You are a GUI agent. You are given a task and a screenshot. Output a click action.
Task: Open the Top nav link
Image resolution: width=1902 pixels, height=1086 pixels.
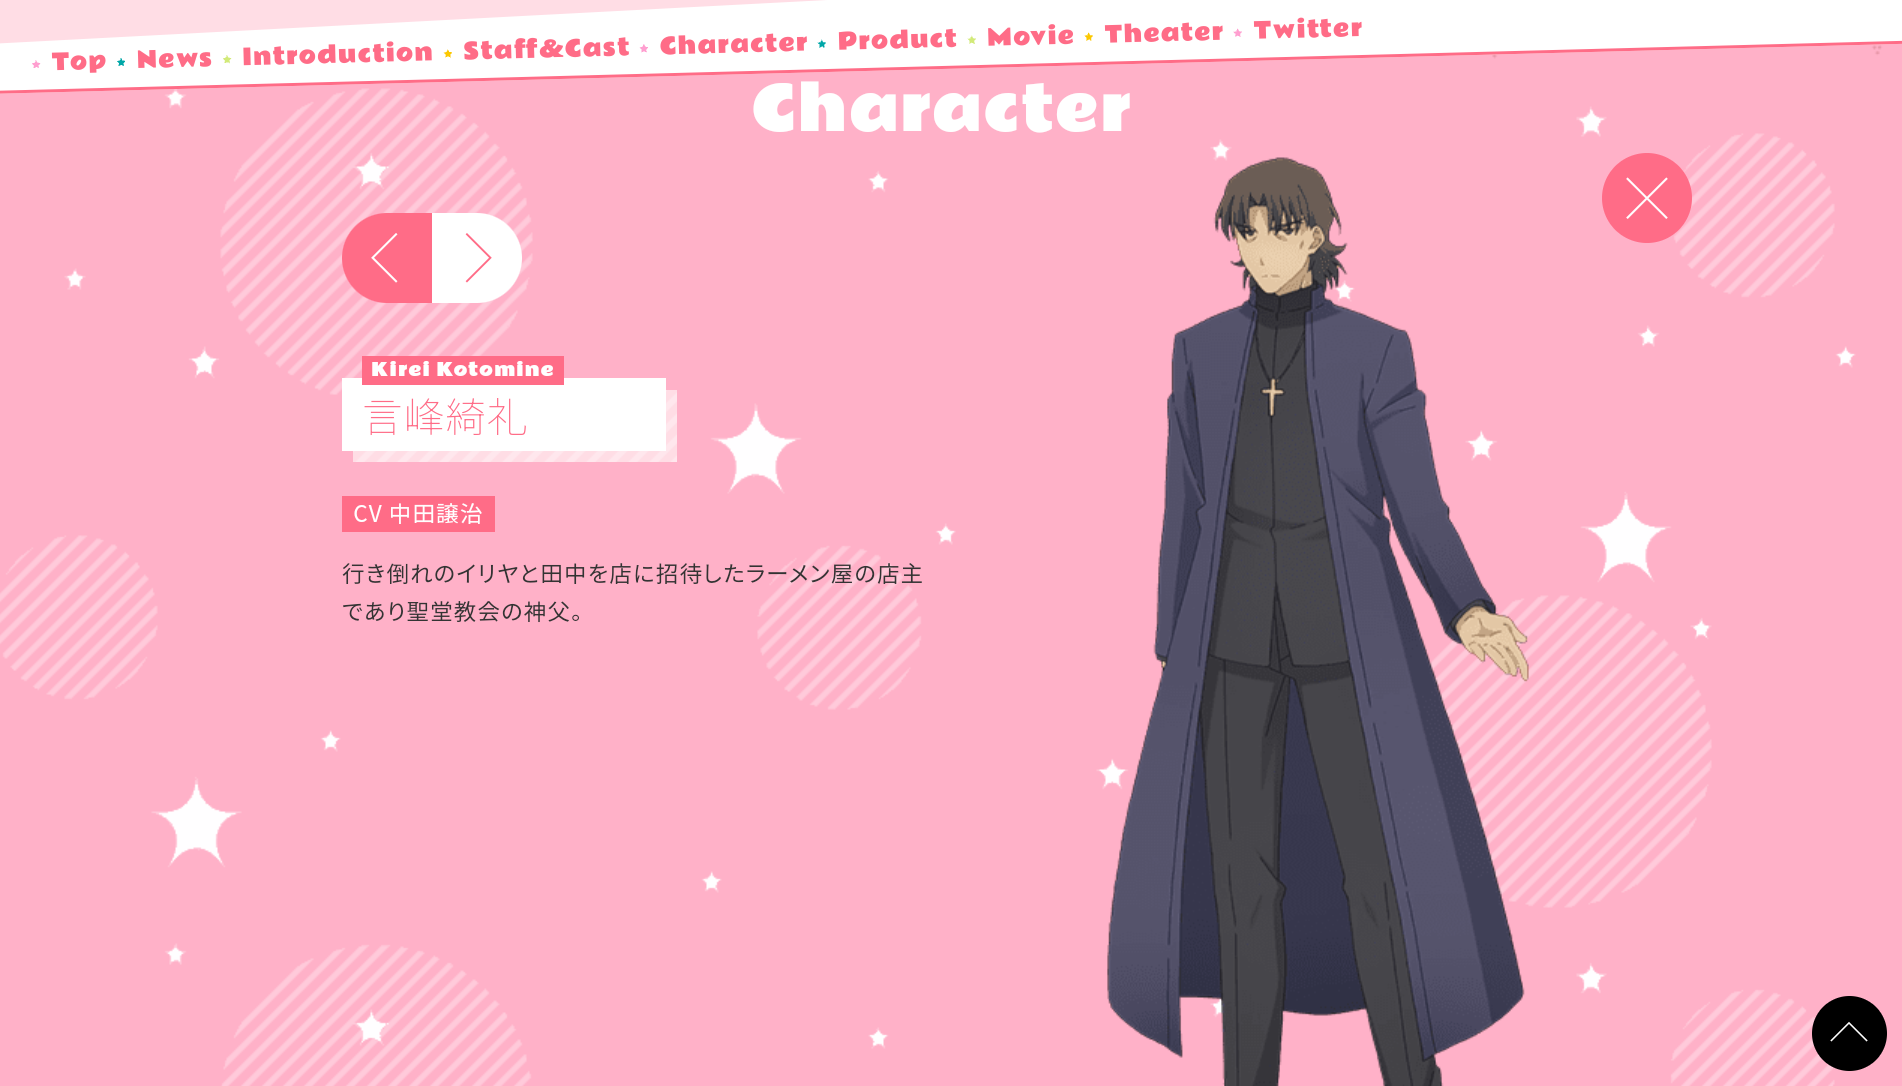pos(79,61)
